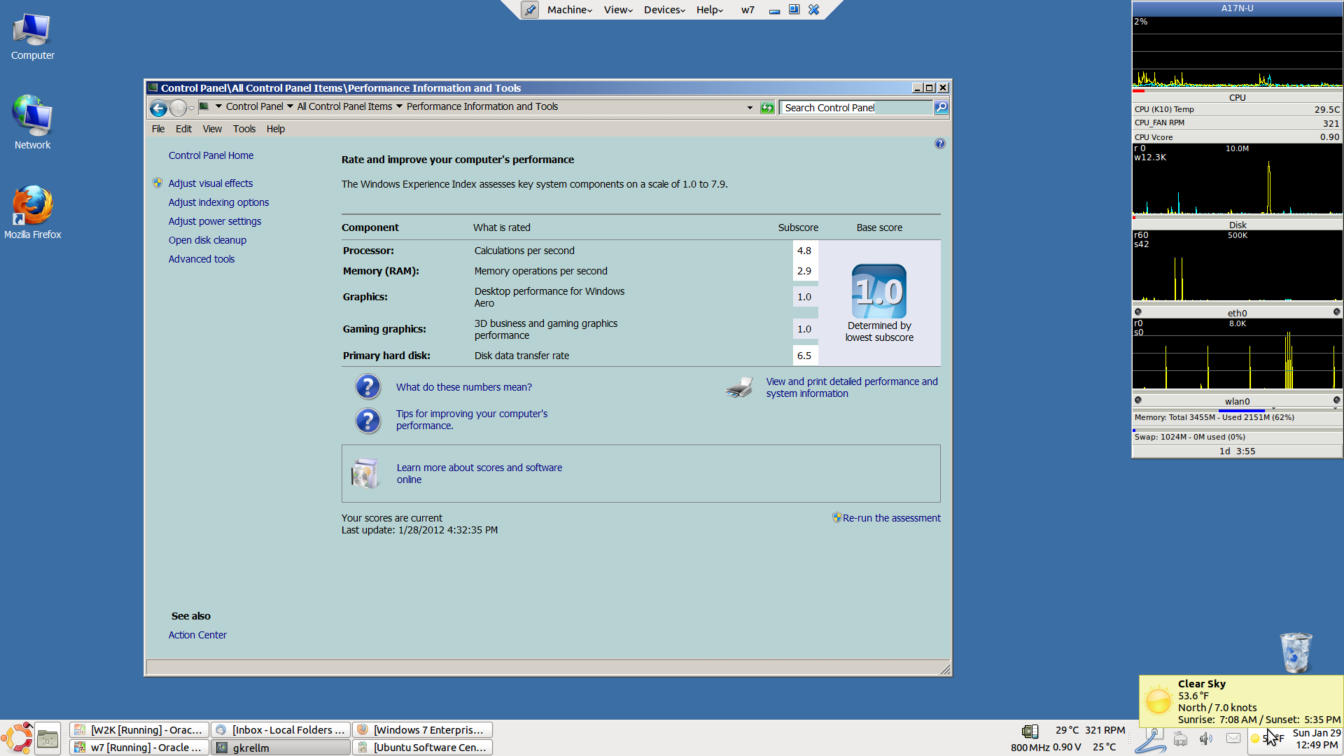Click Learn more about scores and software online
The width and height of the screenshot is (1344, 756).
[479, 474]
